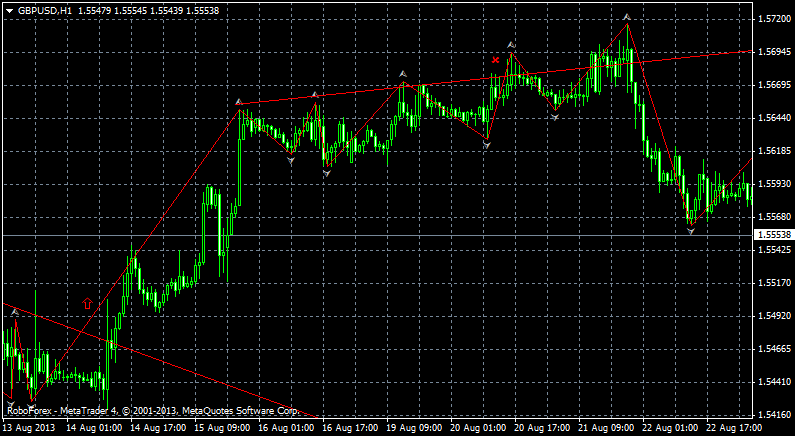Click the 1.54920 price scale label

click(x=774, y=316)
